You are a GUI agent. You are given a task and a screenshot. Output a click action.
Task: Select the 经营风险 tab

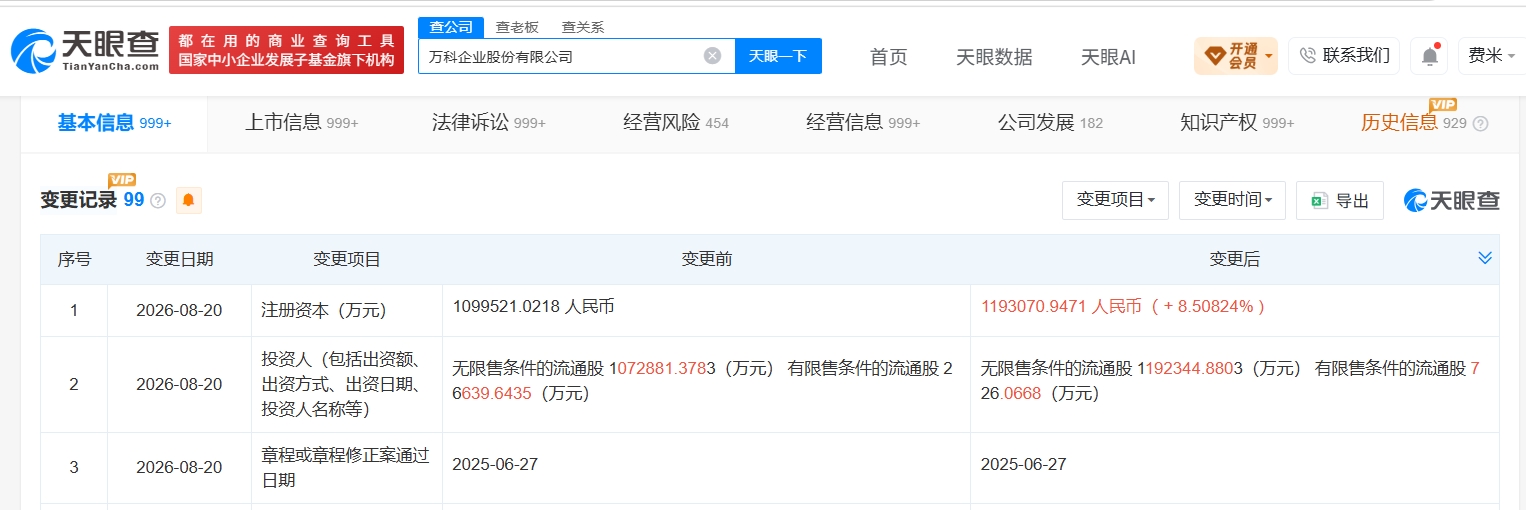(676, 123)
